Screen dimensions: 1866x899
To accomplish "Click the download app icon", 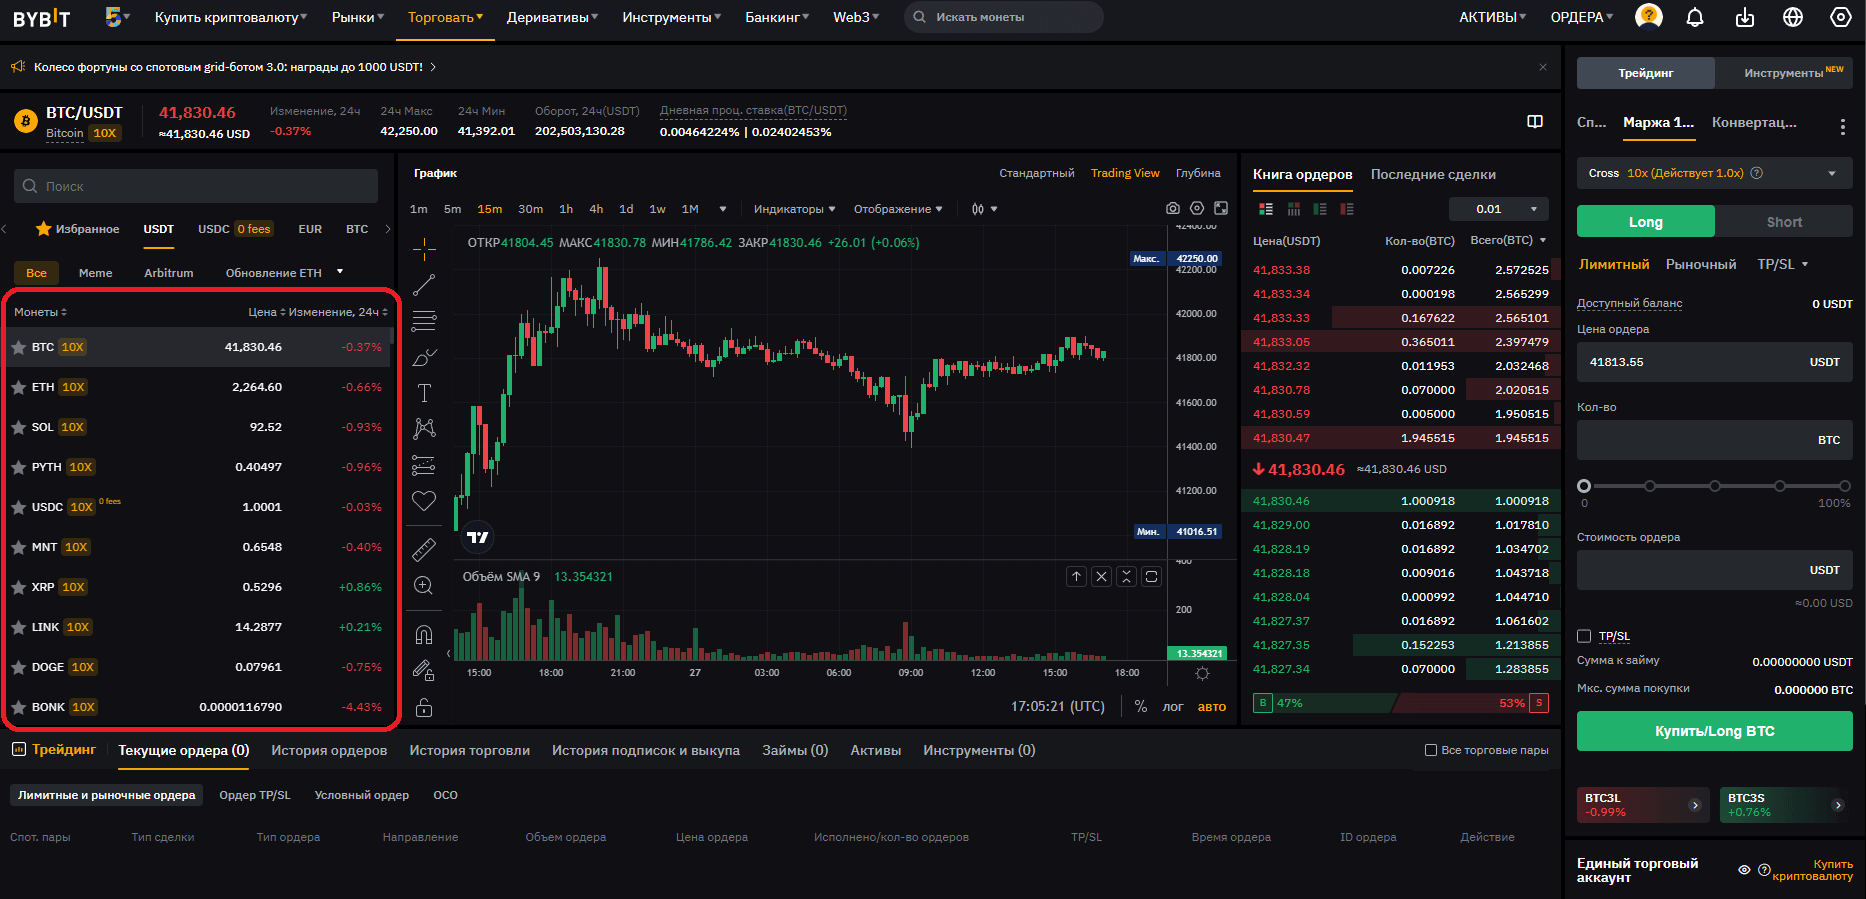I will pos(1745,17).
